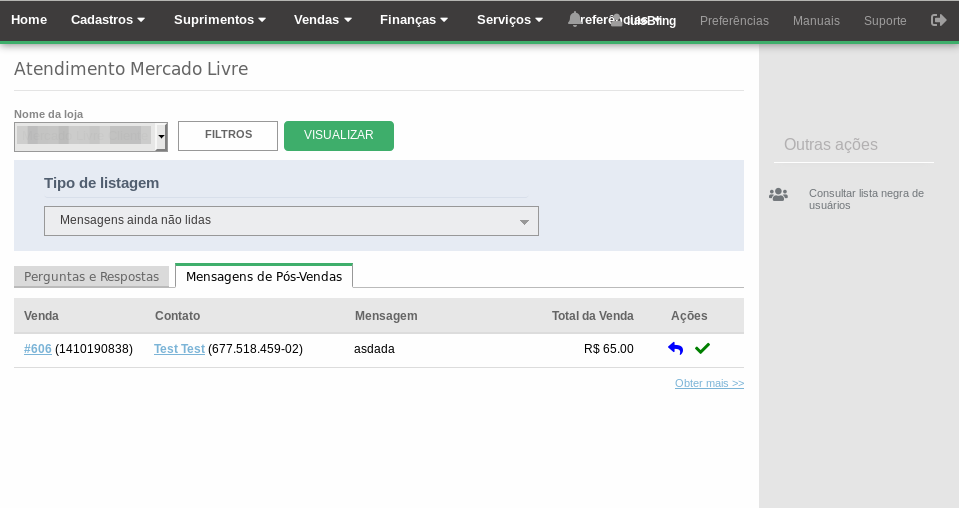Click the Total da Venda column header

coord(593,316)
